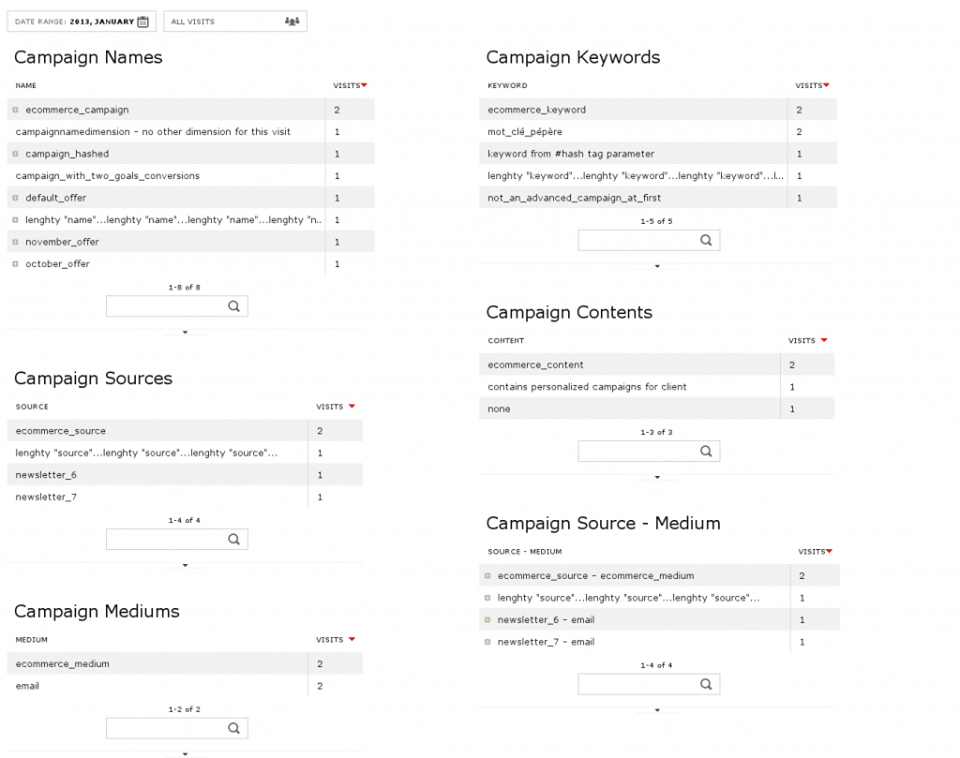Expand footer arrow below Campaign Names table
The height and width of the screenshot is (758, 960).
pos(185,332)
